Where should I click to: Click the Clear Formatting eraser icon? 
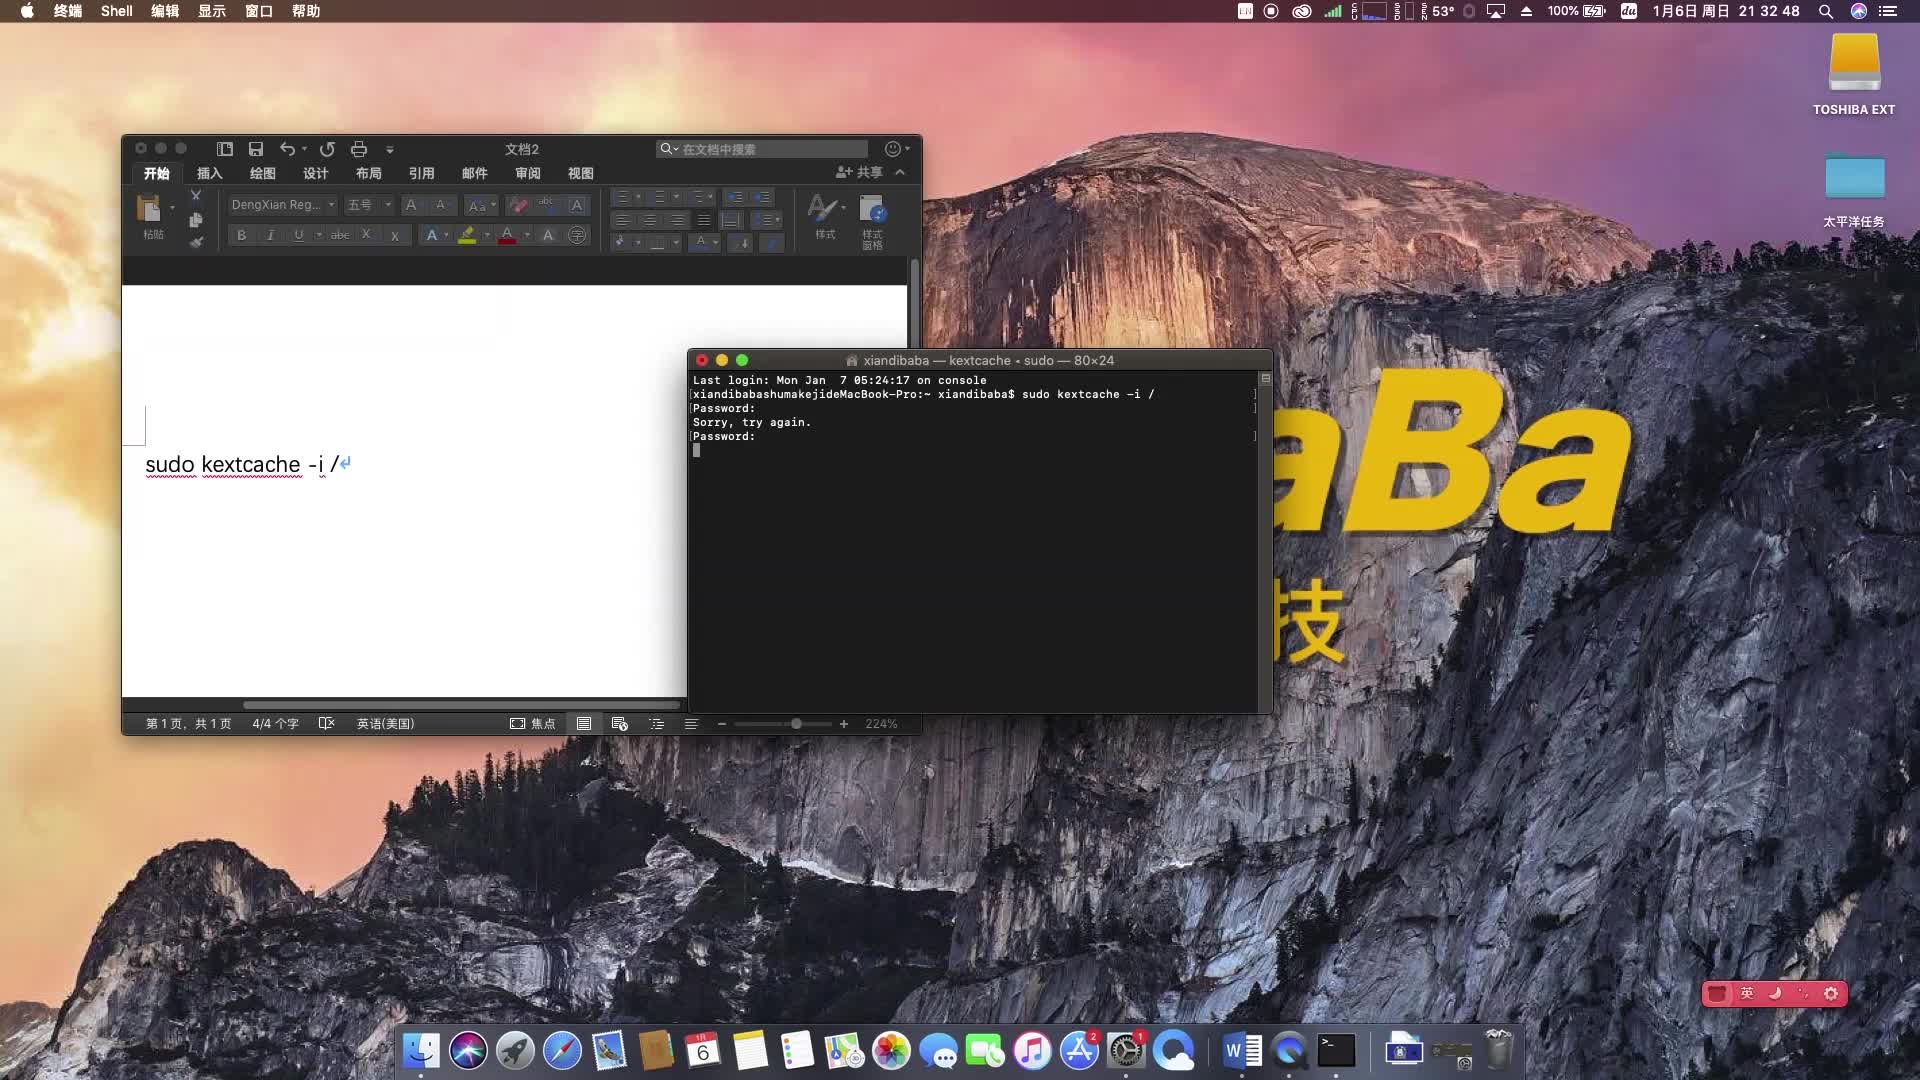[518, 205]
